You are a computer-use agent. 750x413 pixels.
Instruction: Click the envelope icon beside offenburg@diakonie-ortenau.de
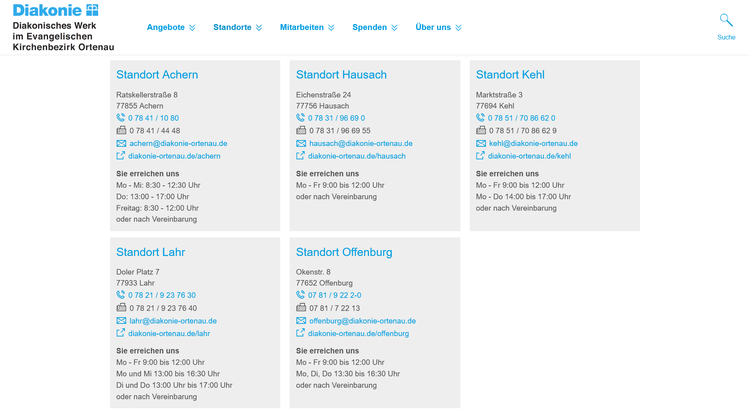(x=301, y=321)
